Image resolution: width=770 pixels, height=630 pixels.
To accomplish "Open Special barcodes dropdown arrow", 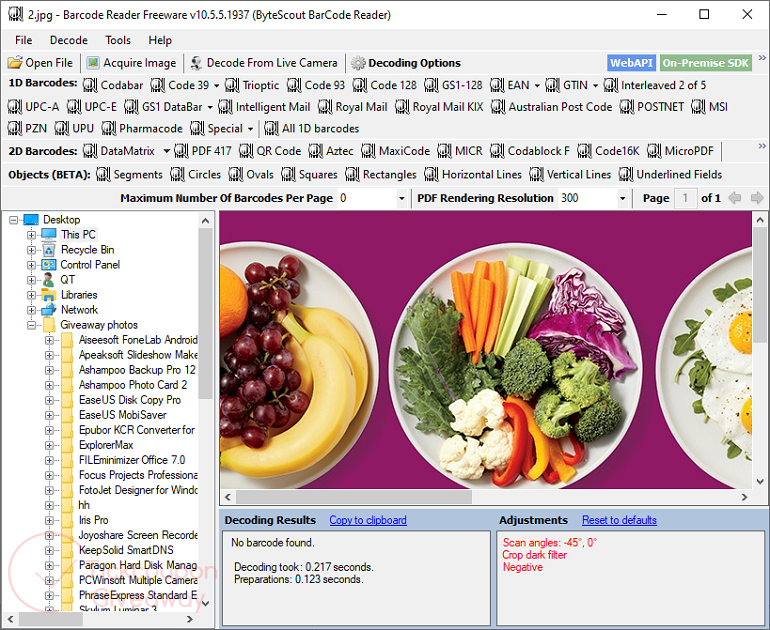I will point(250,129).
